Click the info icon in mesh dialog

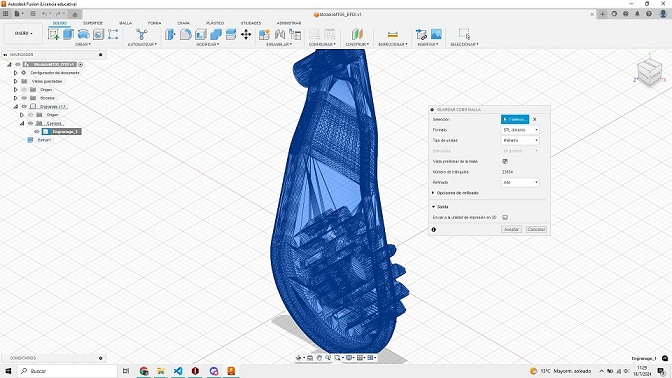click(434, 230)
